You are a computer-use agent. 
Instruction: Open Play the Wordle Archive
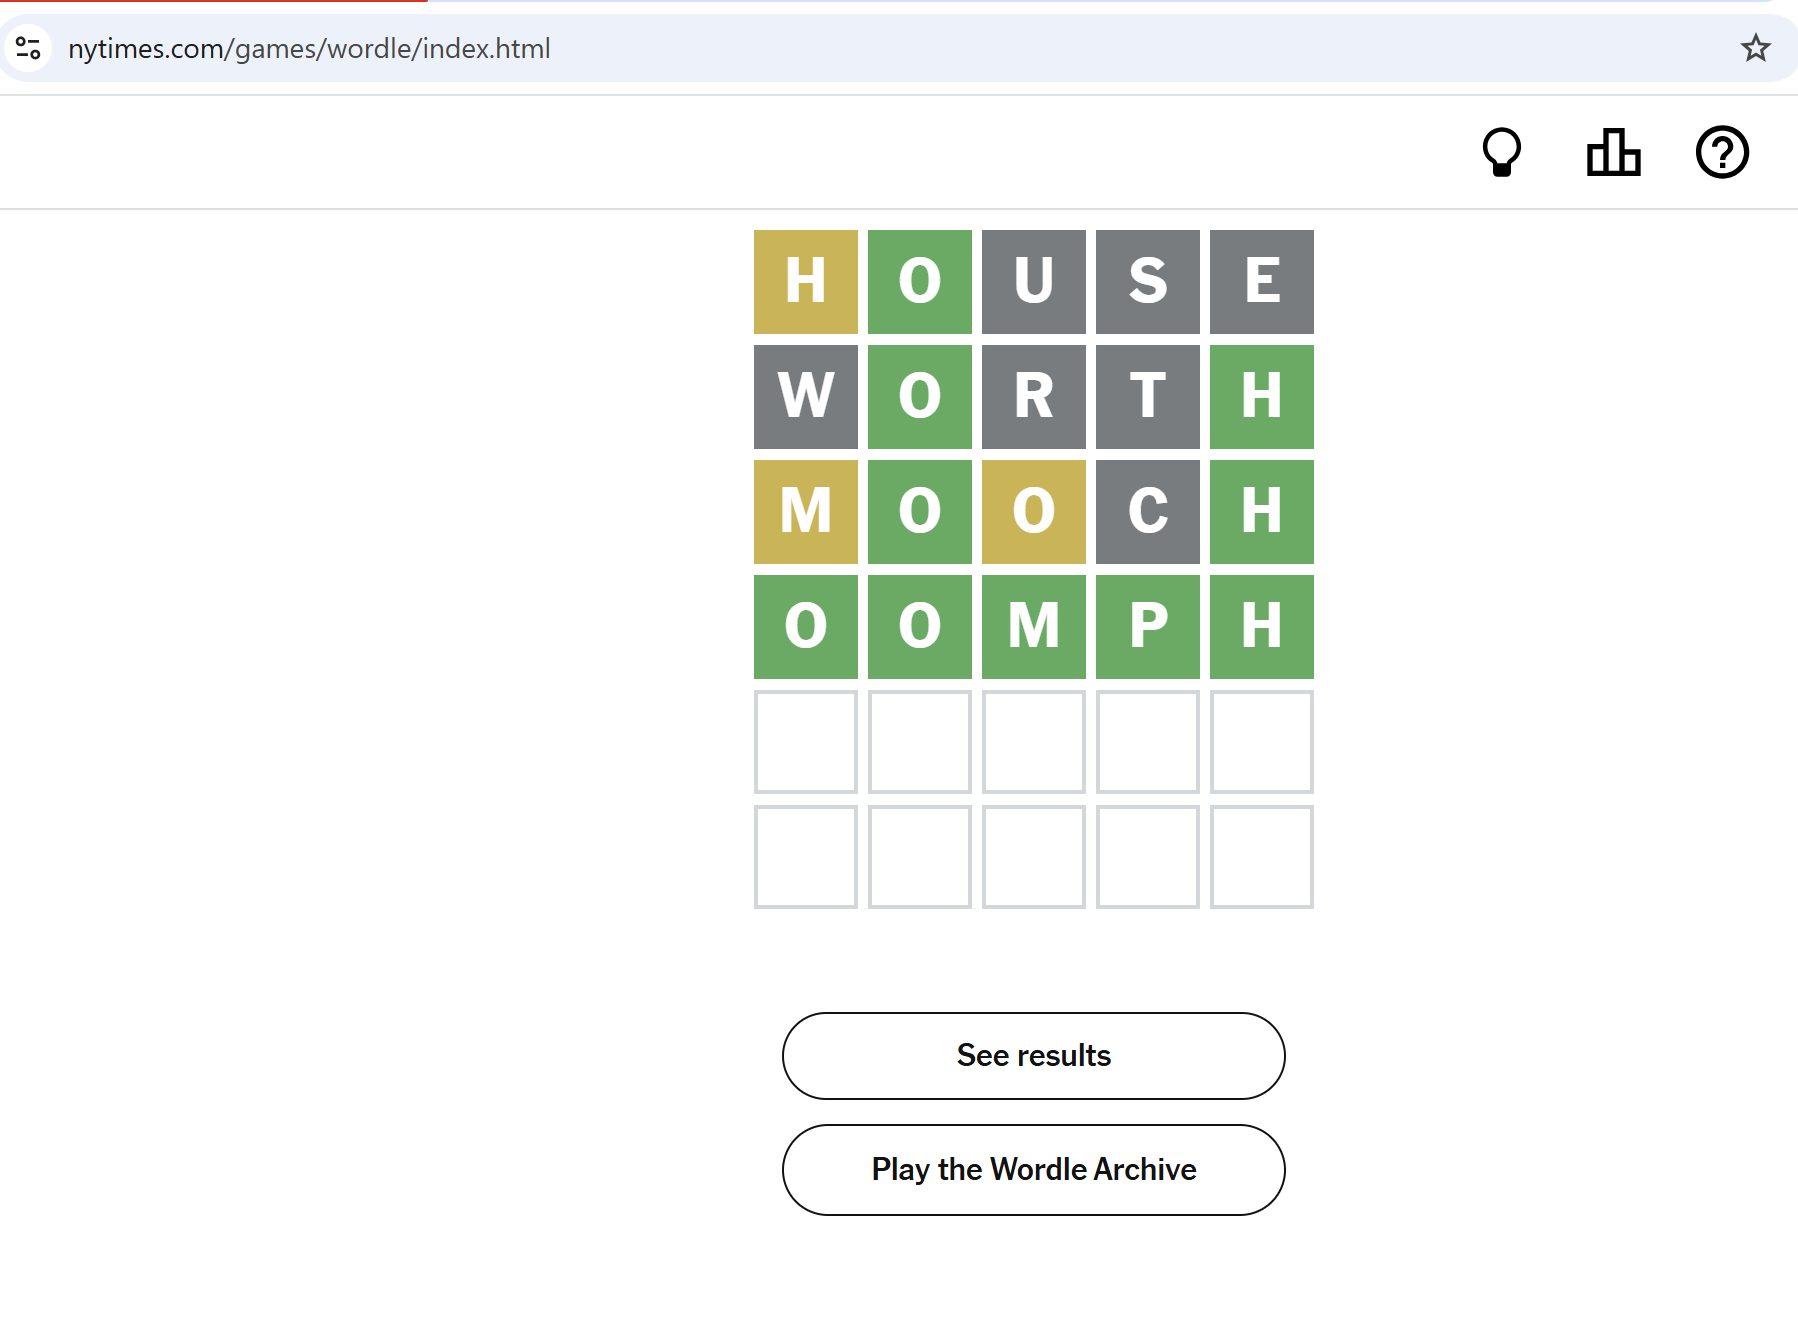tap(1033, 1169)
